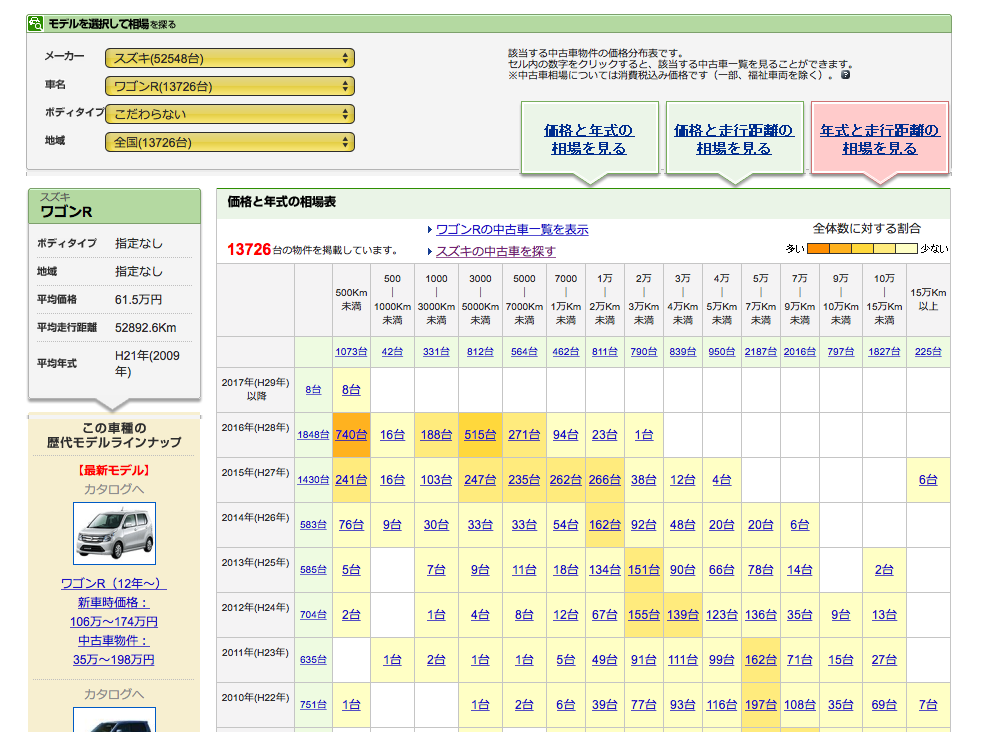The image size is (993, 732).
Task: Open the 2016台 column total link
Action: click(800, 351)
